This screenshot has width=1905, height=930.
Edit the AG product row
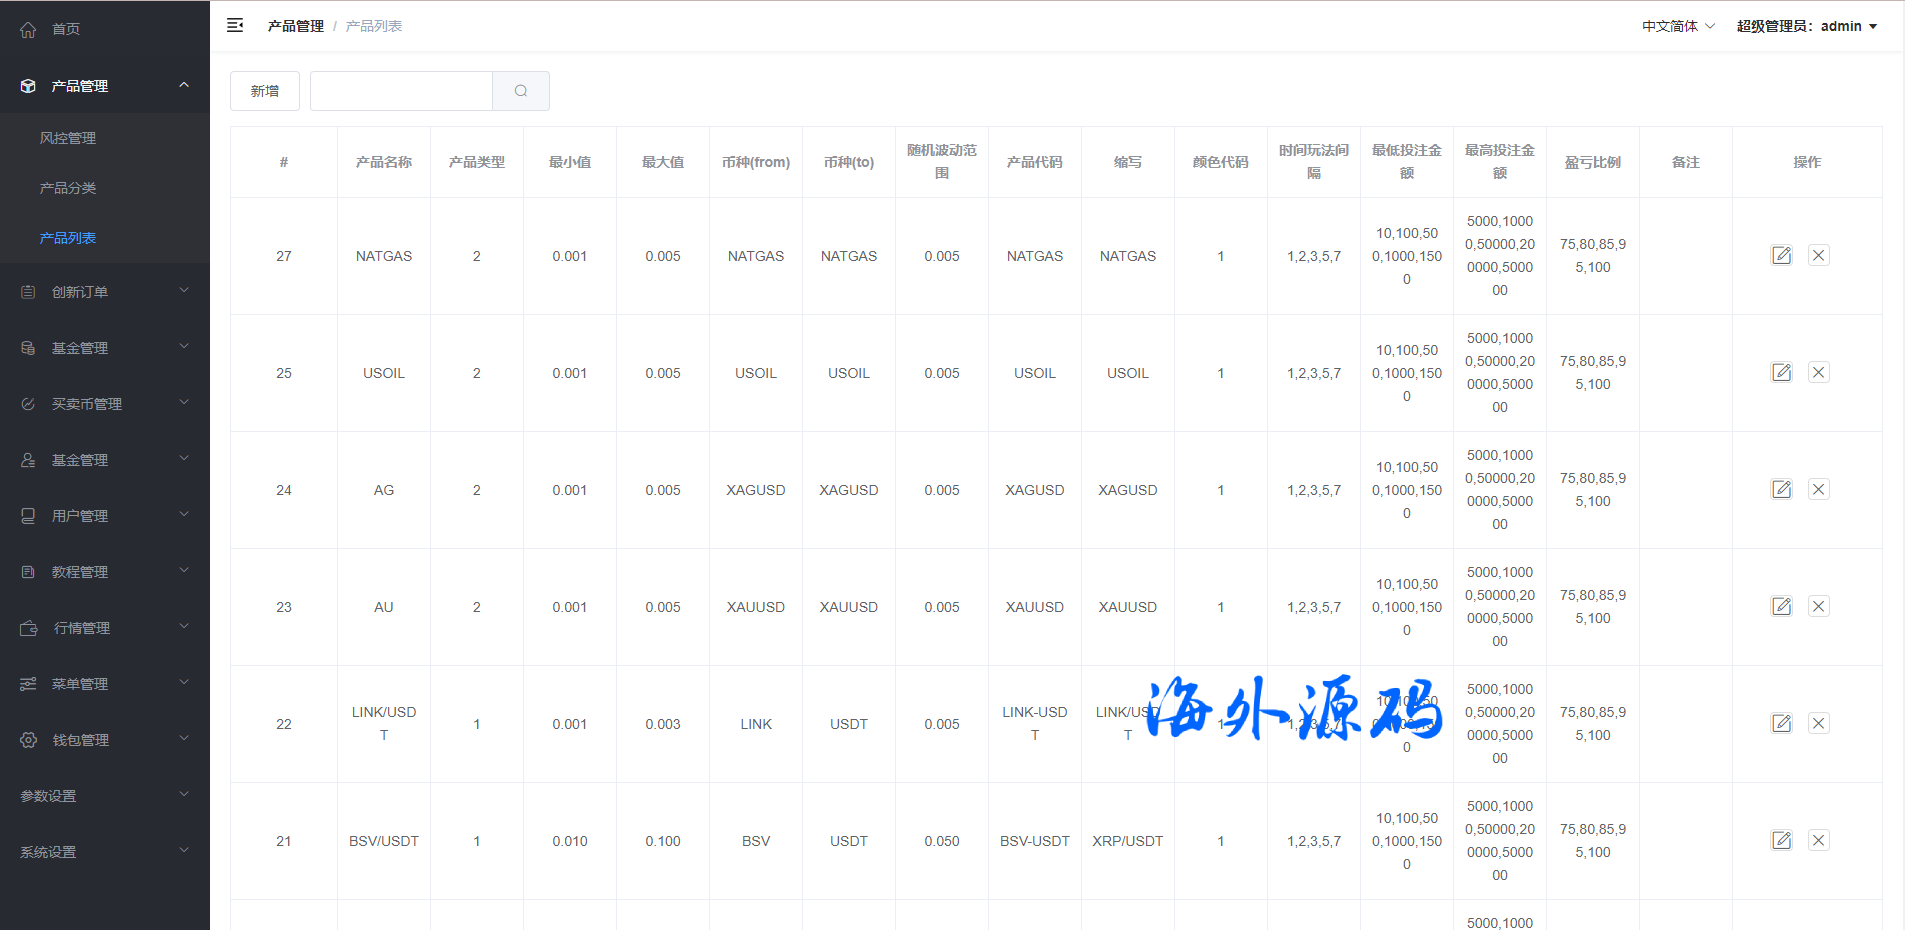pos(1781,489)
